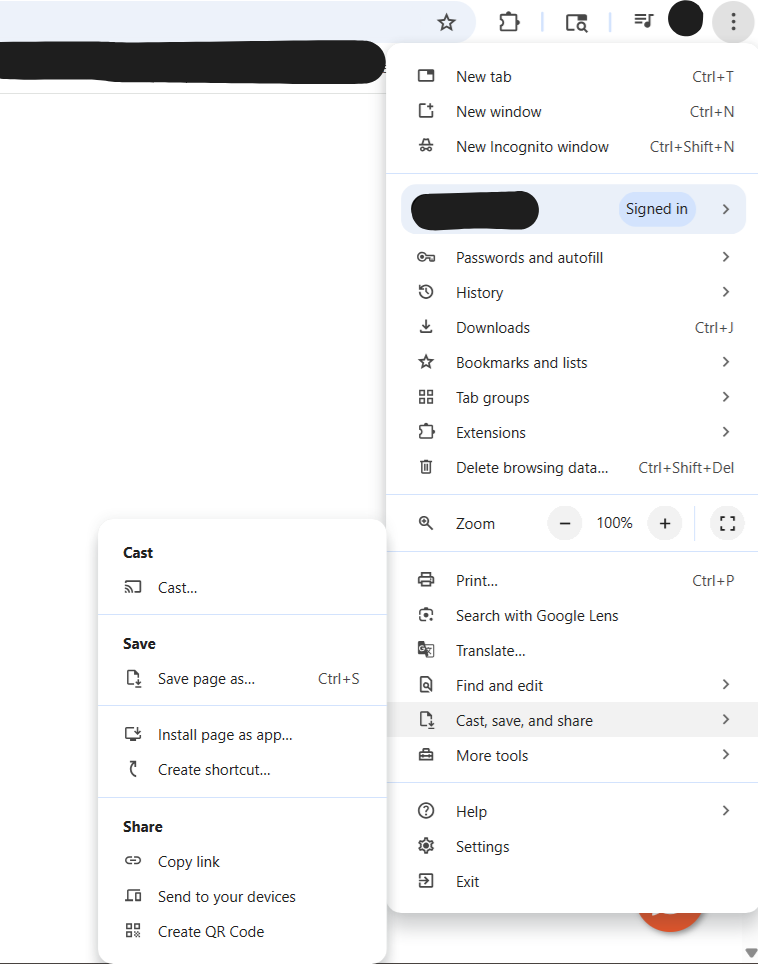The width and height of the screenshot is (758, 964).
Task: Click the Signed in button
Action: click(x=656, y=209)
